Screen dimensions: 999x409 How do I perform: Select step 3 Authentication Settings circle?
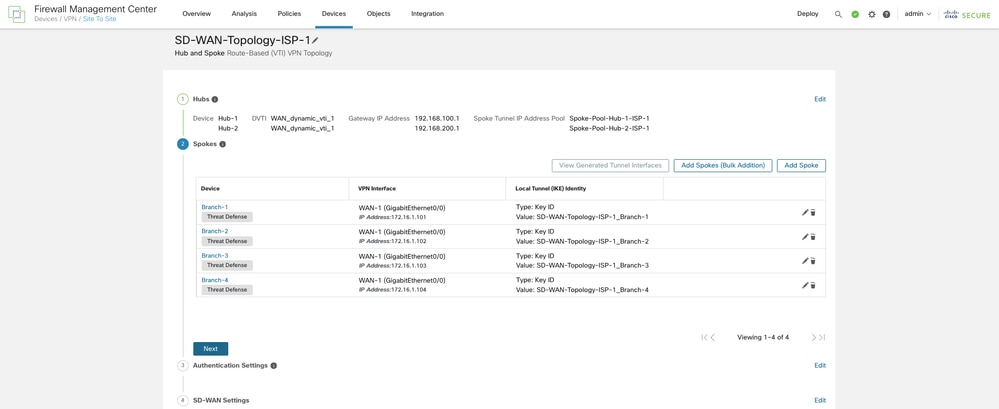[x=183, y=366]
